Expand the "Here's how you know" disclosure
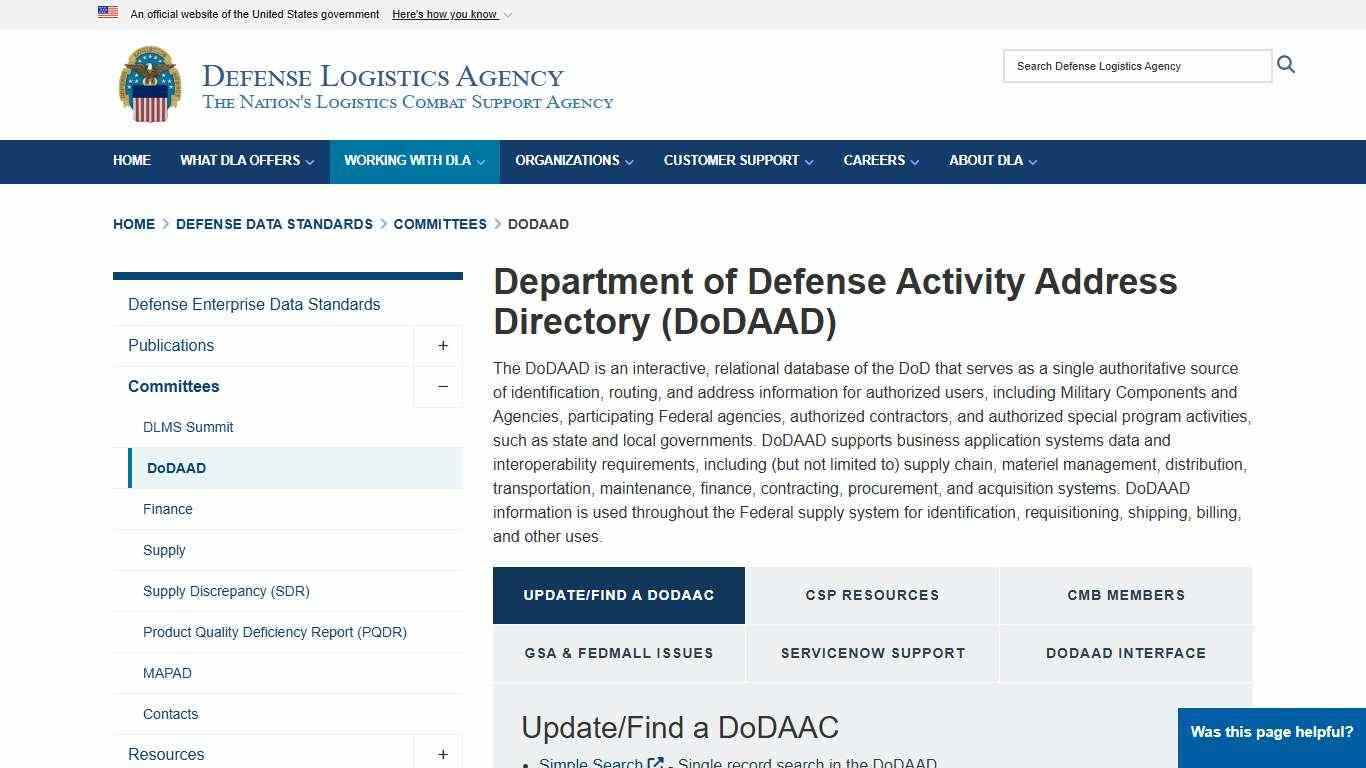The width and height of the screenshot is (1366, 768). tap(451, 14)
